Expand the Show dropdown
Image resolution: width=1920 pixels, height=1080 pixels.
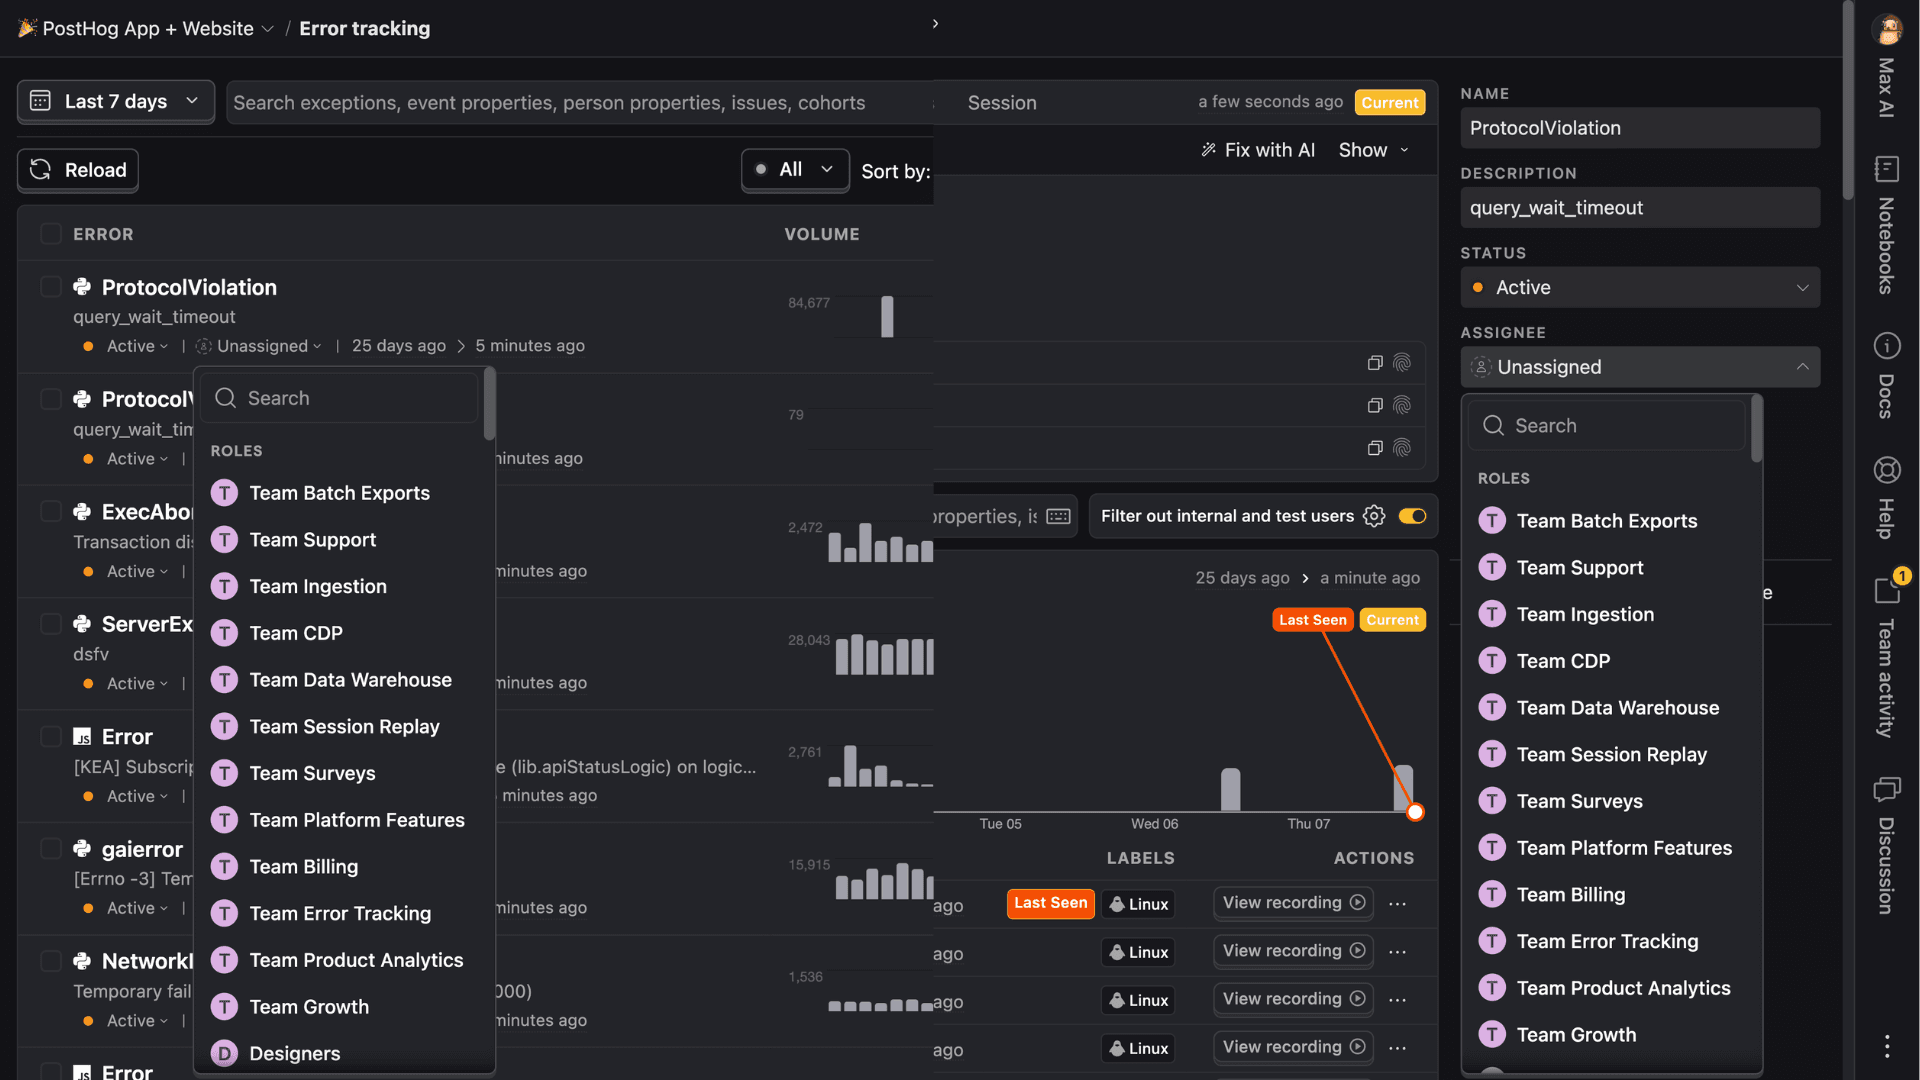point(1374,150)
